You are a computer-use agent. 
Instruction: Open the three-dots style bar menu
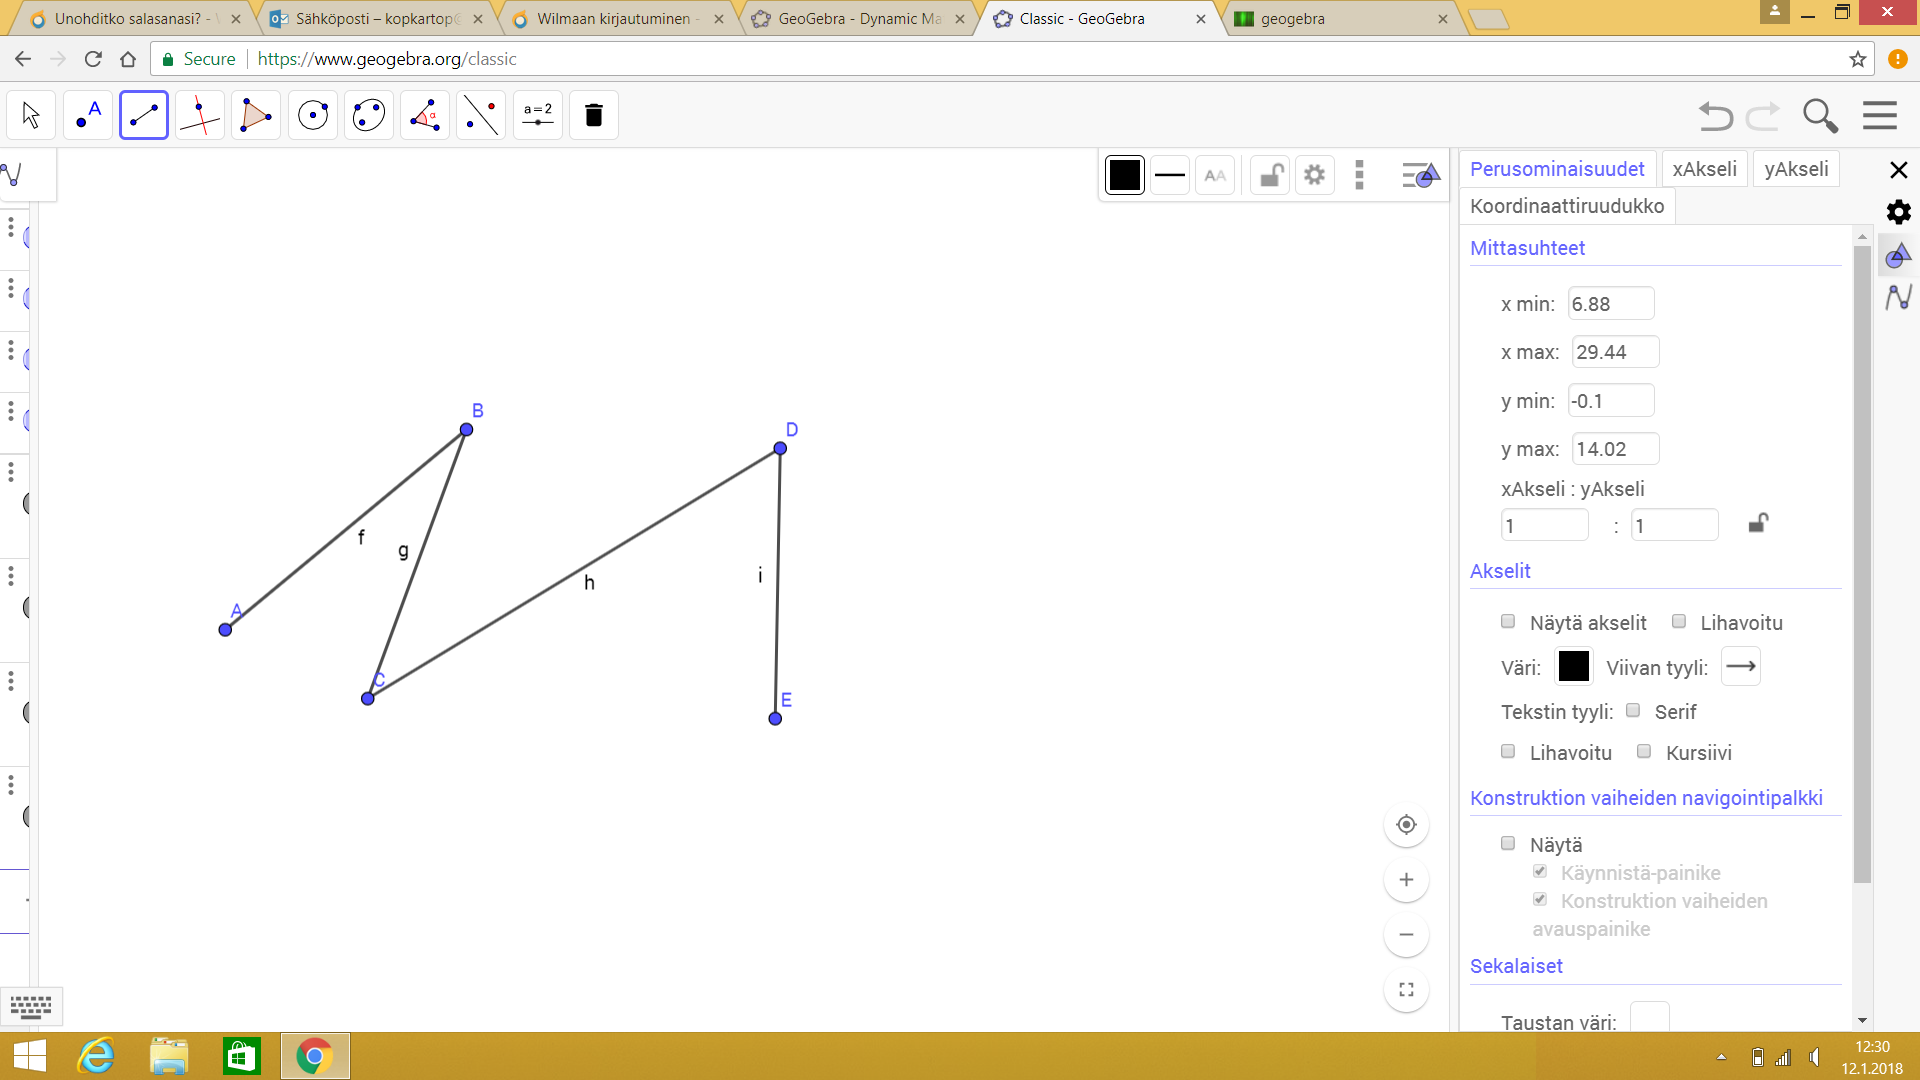pos(1359,175)
